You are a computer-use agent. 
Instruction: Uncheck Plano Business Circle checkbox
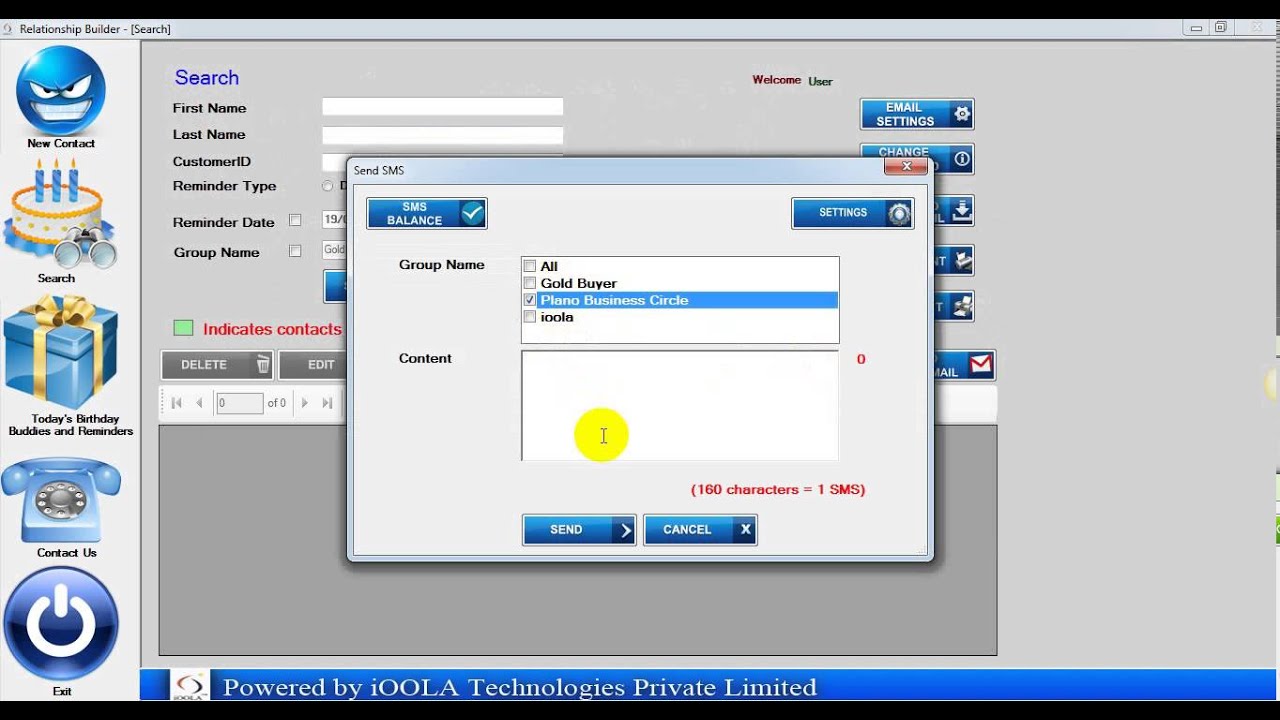pos(530,300)
